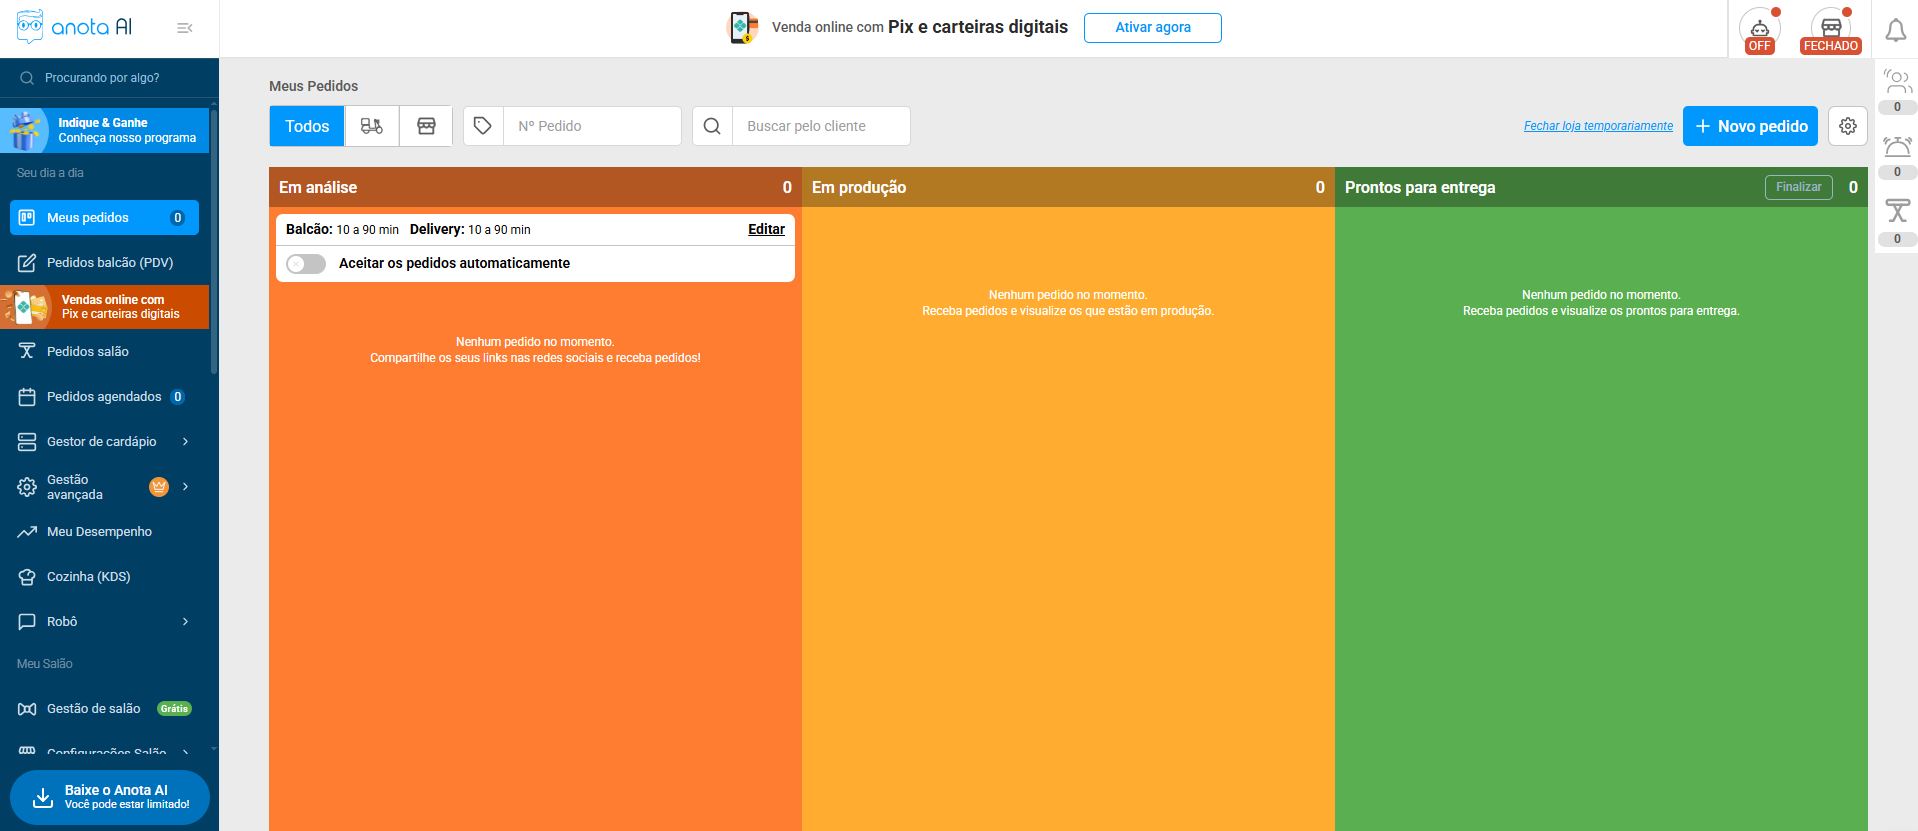The image size is (1918, 831).
Task: Click Fechar loja temporariamente link
Action: coord(1597,126)
